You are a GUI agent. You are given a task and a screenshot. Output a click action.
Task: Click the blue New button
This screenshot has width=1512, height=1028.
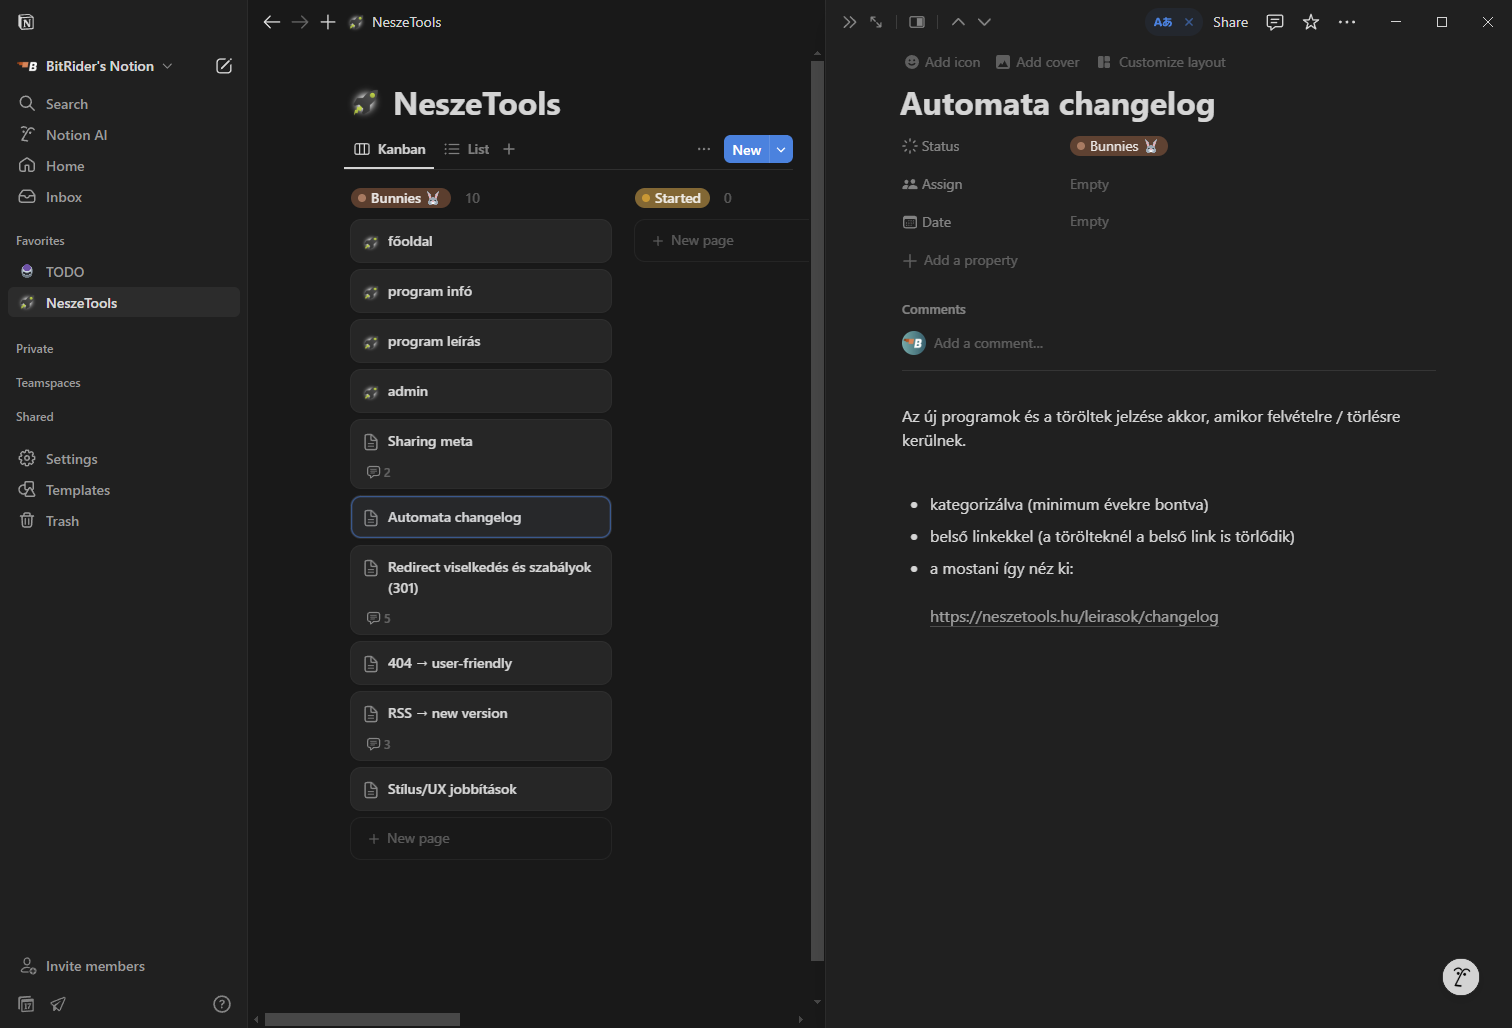(x=747, y=150)
